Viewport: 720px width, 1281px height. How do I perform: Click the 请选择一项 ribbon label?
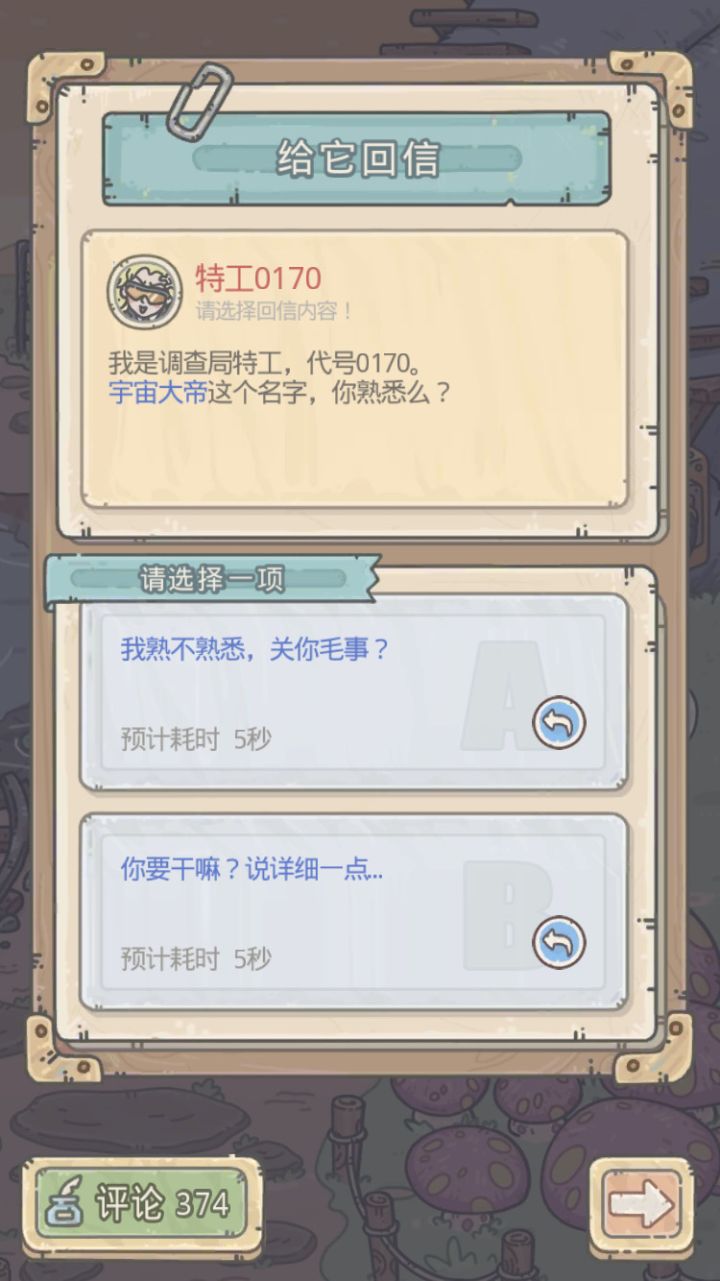coord(212,579)
